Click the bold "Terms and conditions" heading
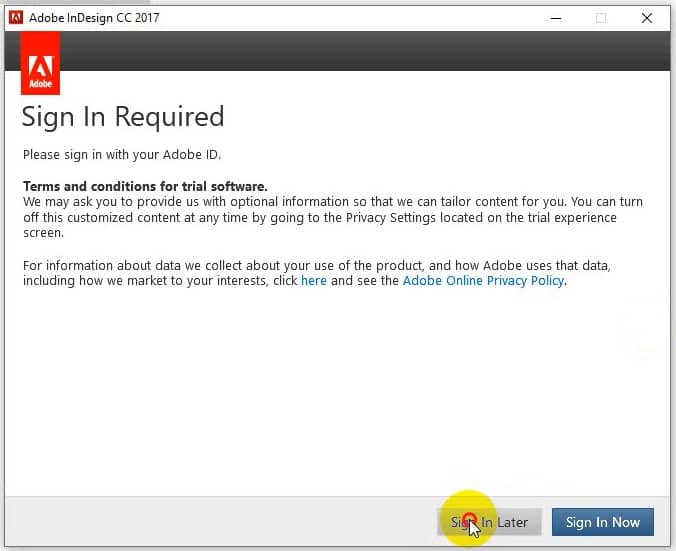 [145, 187]
